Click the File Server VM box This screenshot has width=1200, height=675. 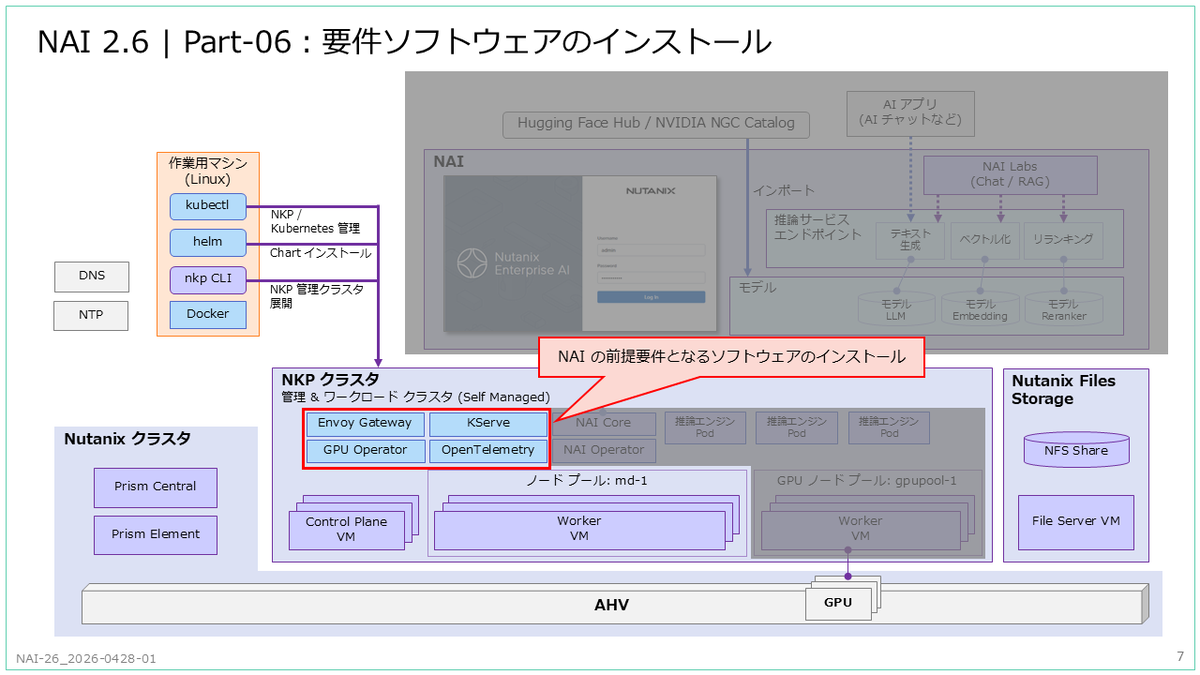point(1076,522)
